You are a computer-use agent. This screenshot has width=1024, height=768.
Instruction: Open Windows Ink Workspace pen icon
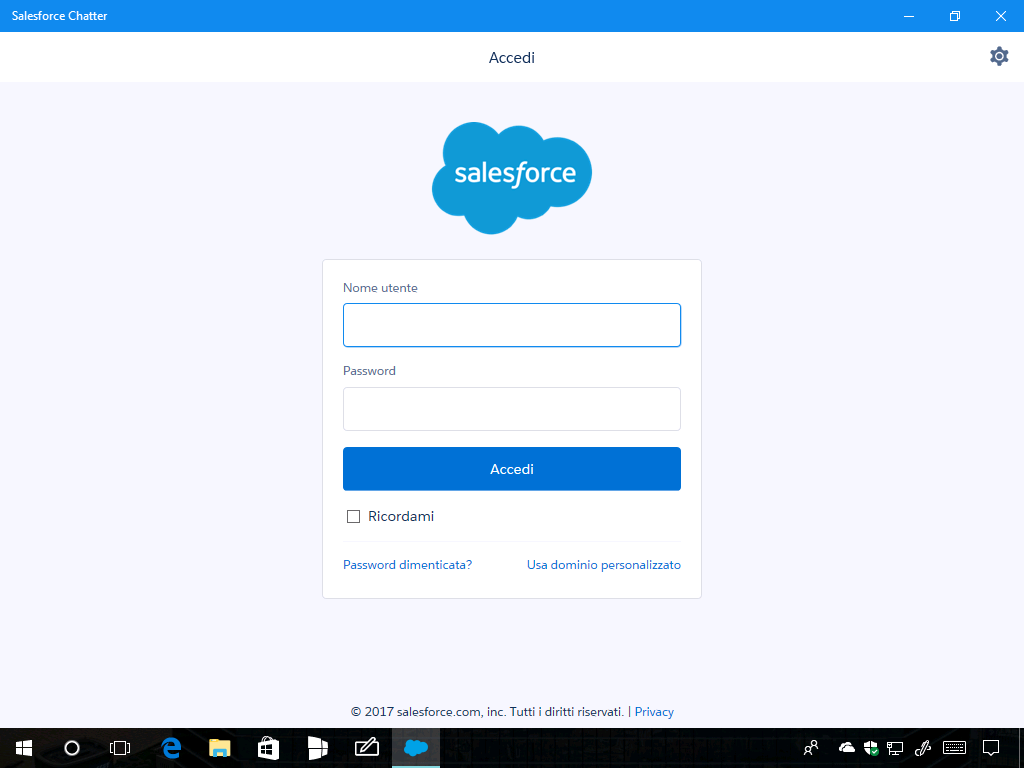[923, 748]
